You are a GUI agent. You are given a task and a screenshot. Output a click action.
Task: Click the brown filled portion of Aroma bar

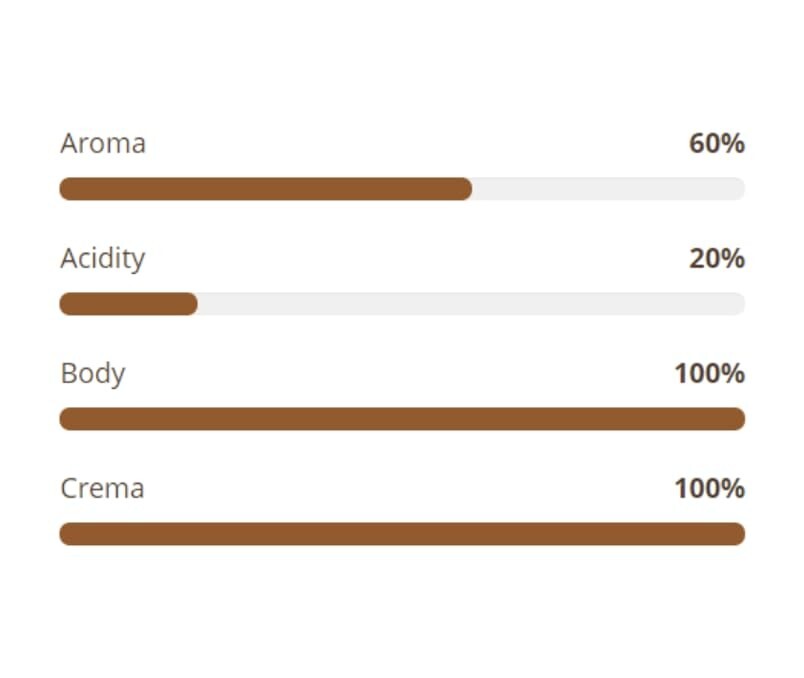tap(265, 189)
